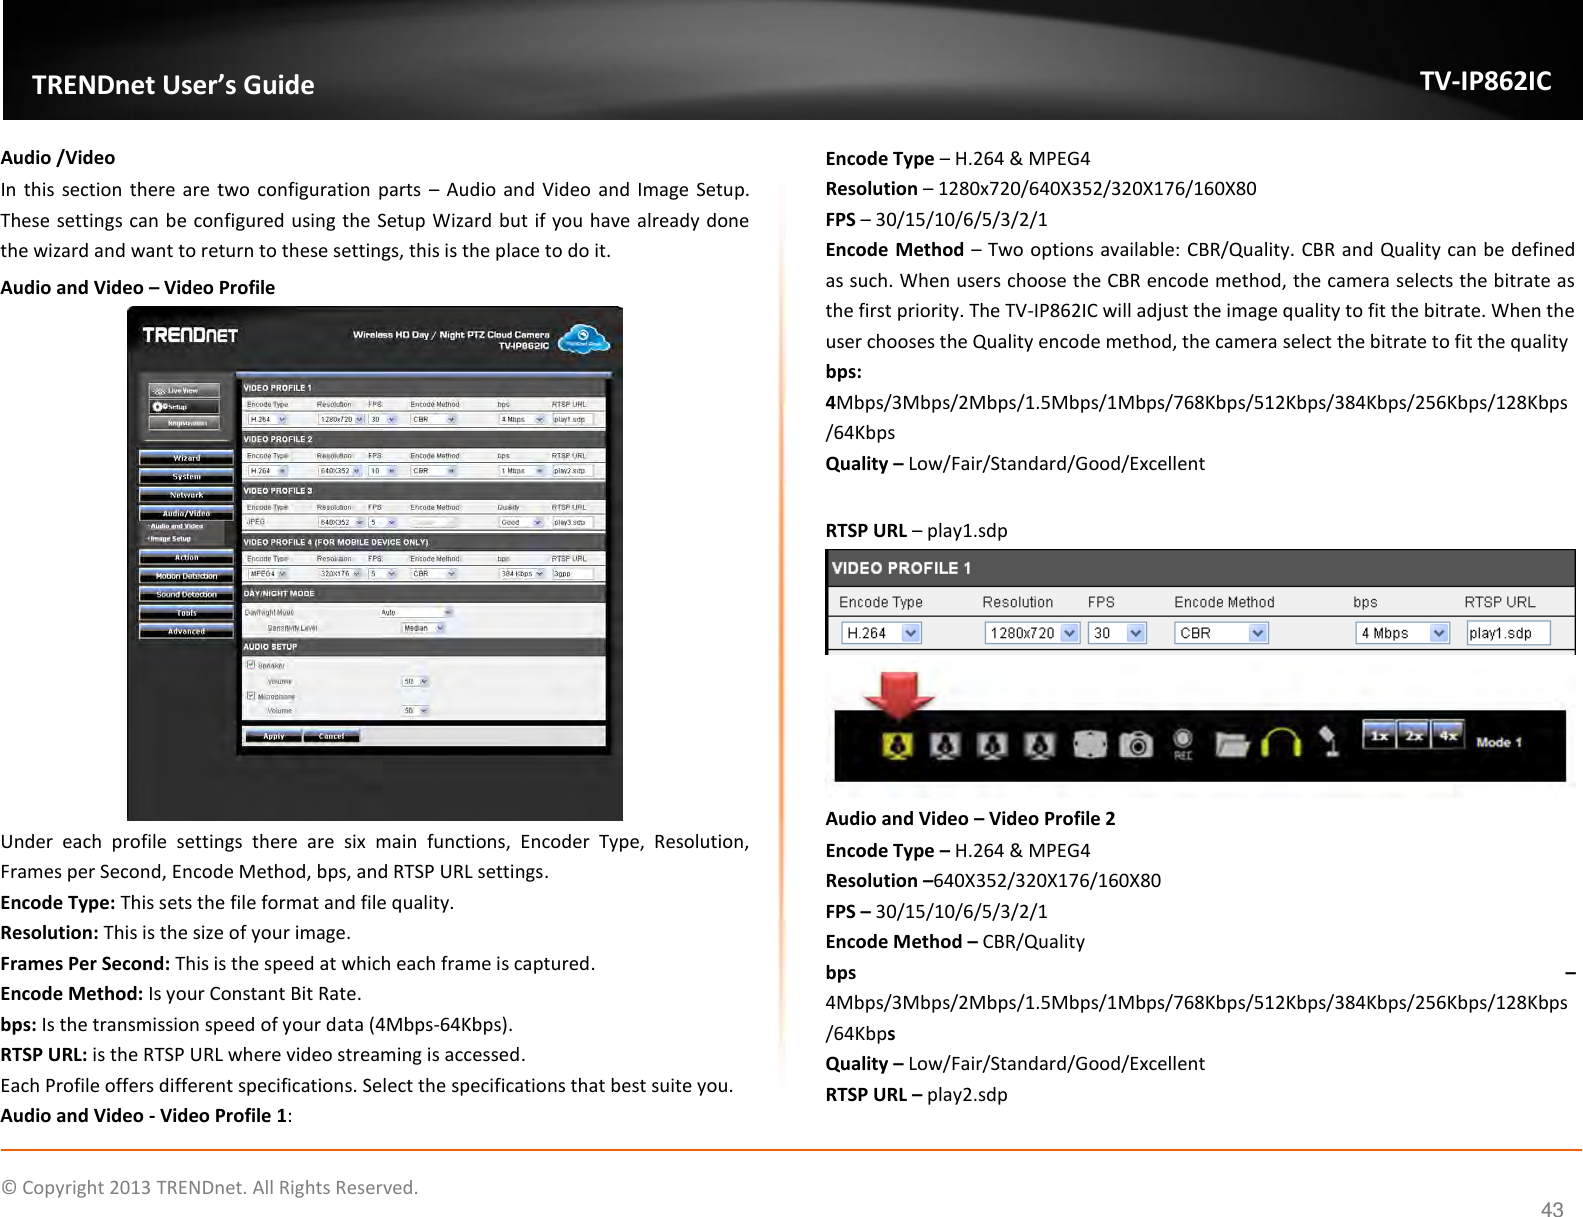Click the Mode 1 label in live toolbar

pos(1498,742)
